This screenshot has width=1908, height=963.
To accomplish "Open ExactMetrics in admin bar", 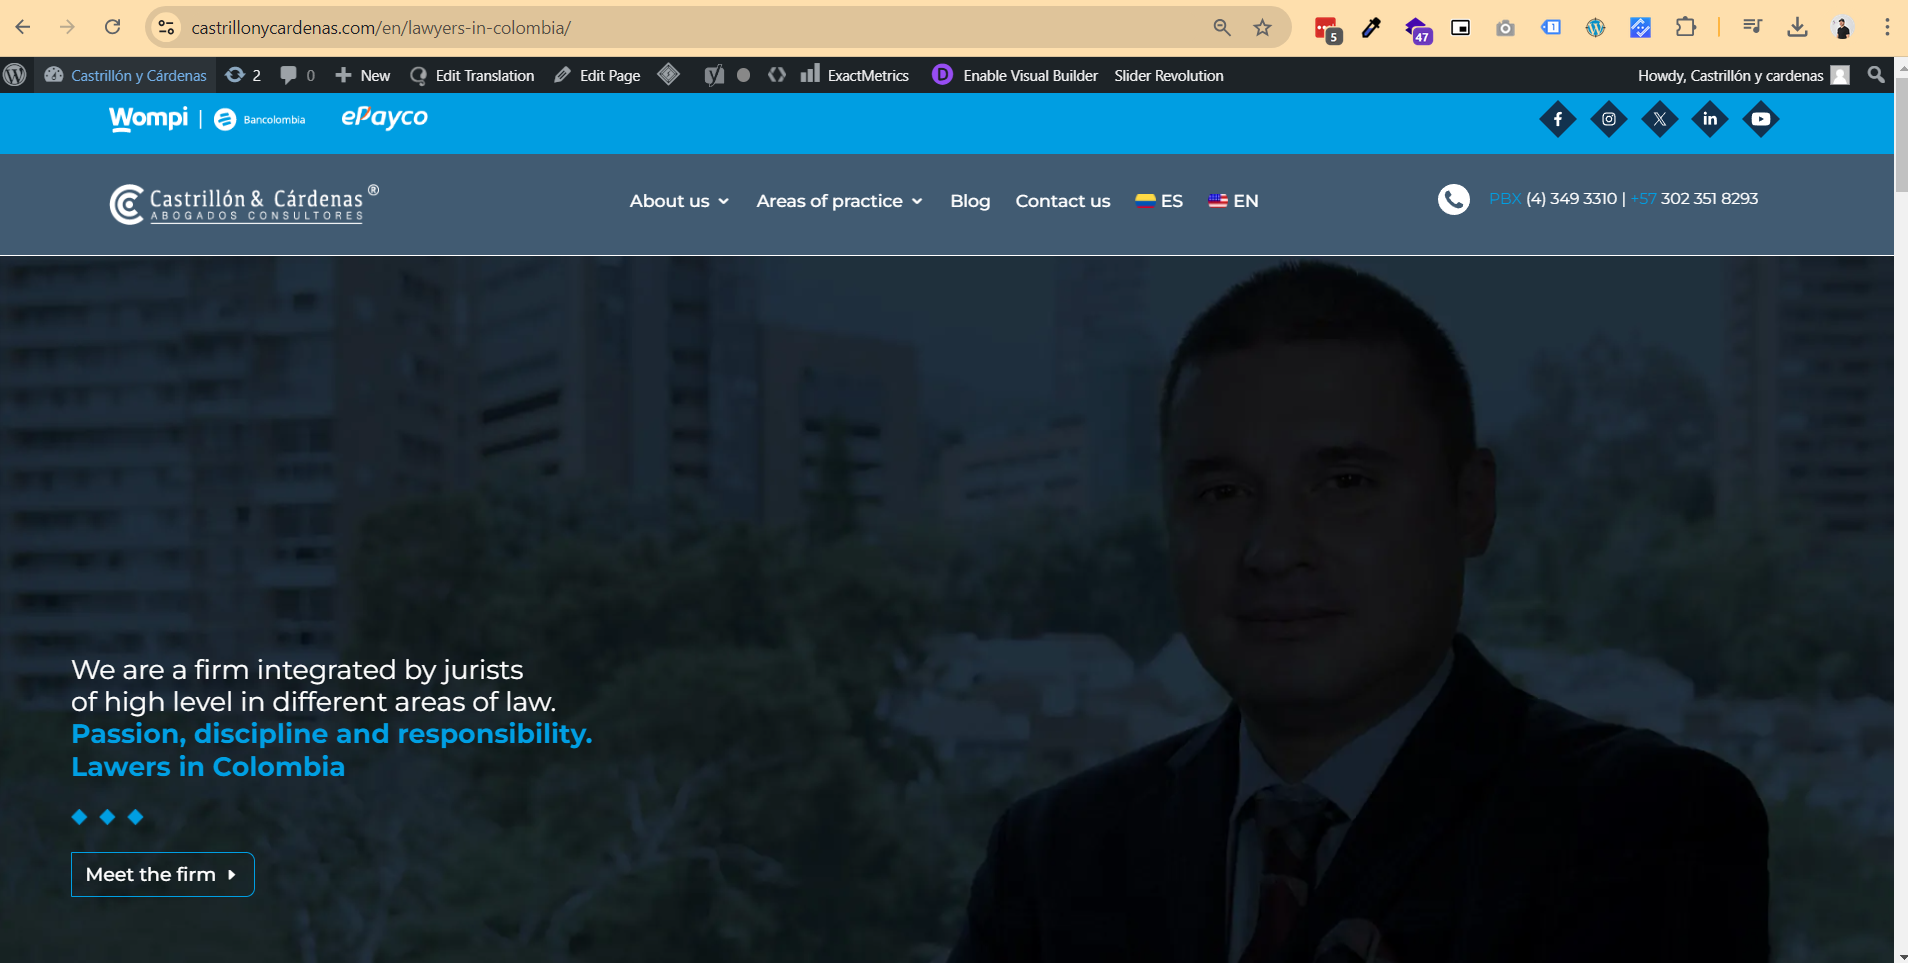I will (x=856, y=75).
